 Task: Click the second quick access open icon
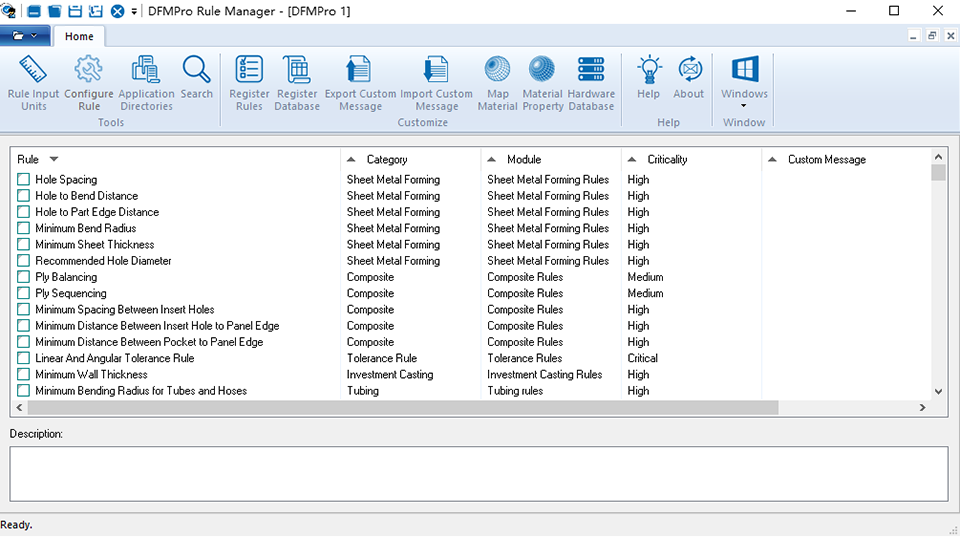[54, 11]
